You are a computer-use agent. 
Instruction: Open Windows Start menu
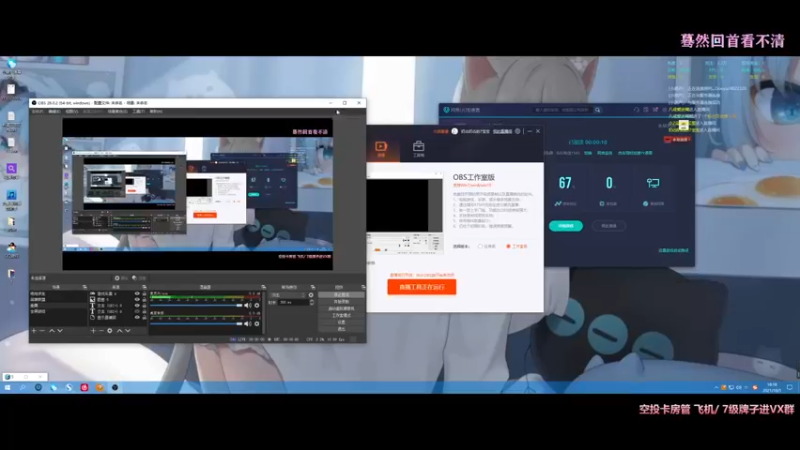[8, 388]
